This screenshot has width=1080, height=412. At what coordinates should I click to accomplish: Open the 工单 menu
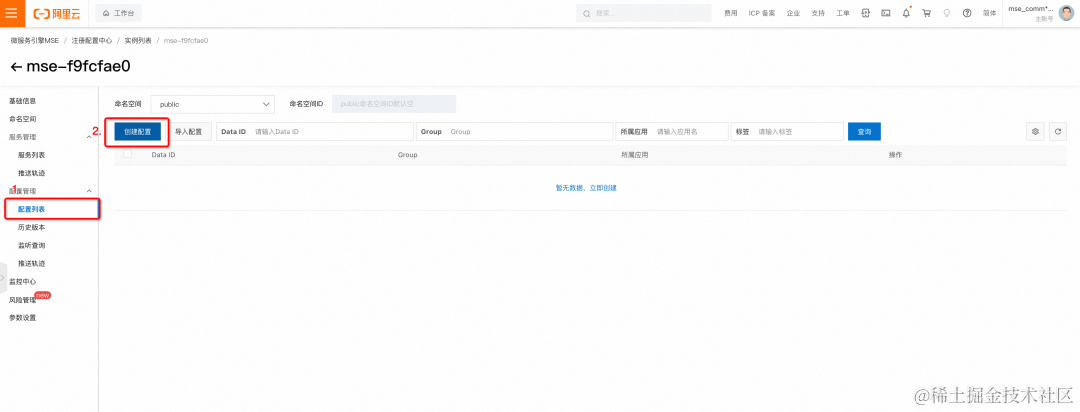(x=843, y=13)
